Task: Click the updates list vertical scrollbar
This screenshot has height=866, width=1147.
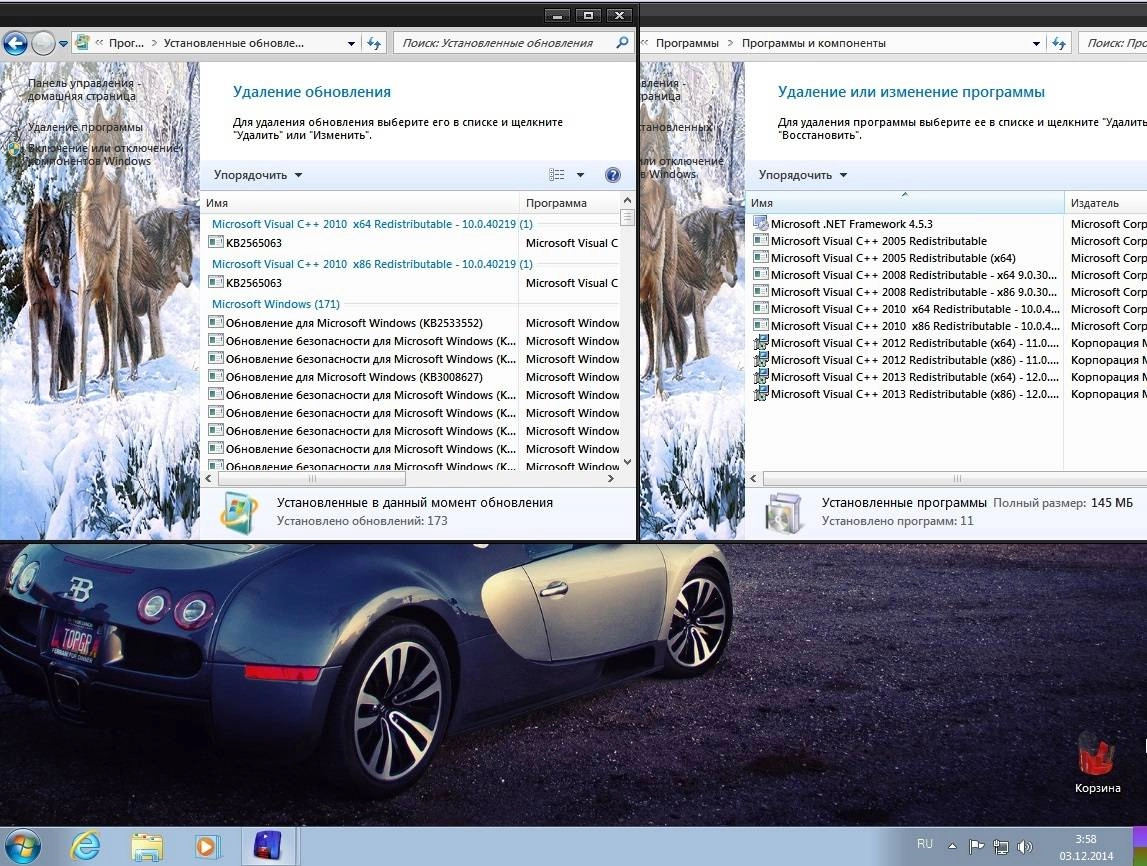Action: tap(627, 333)
